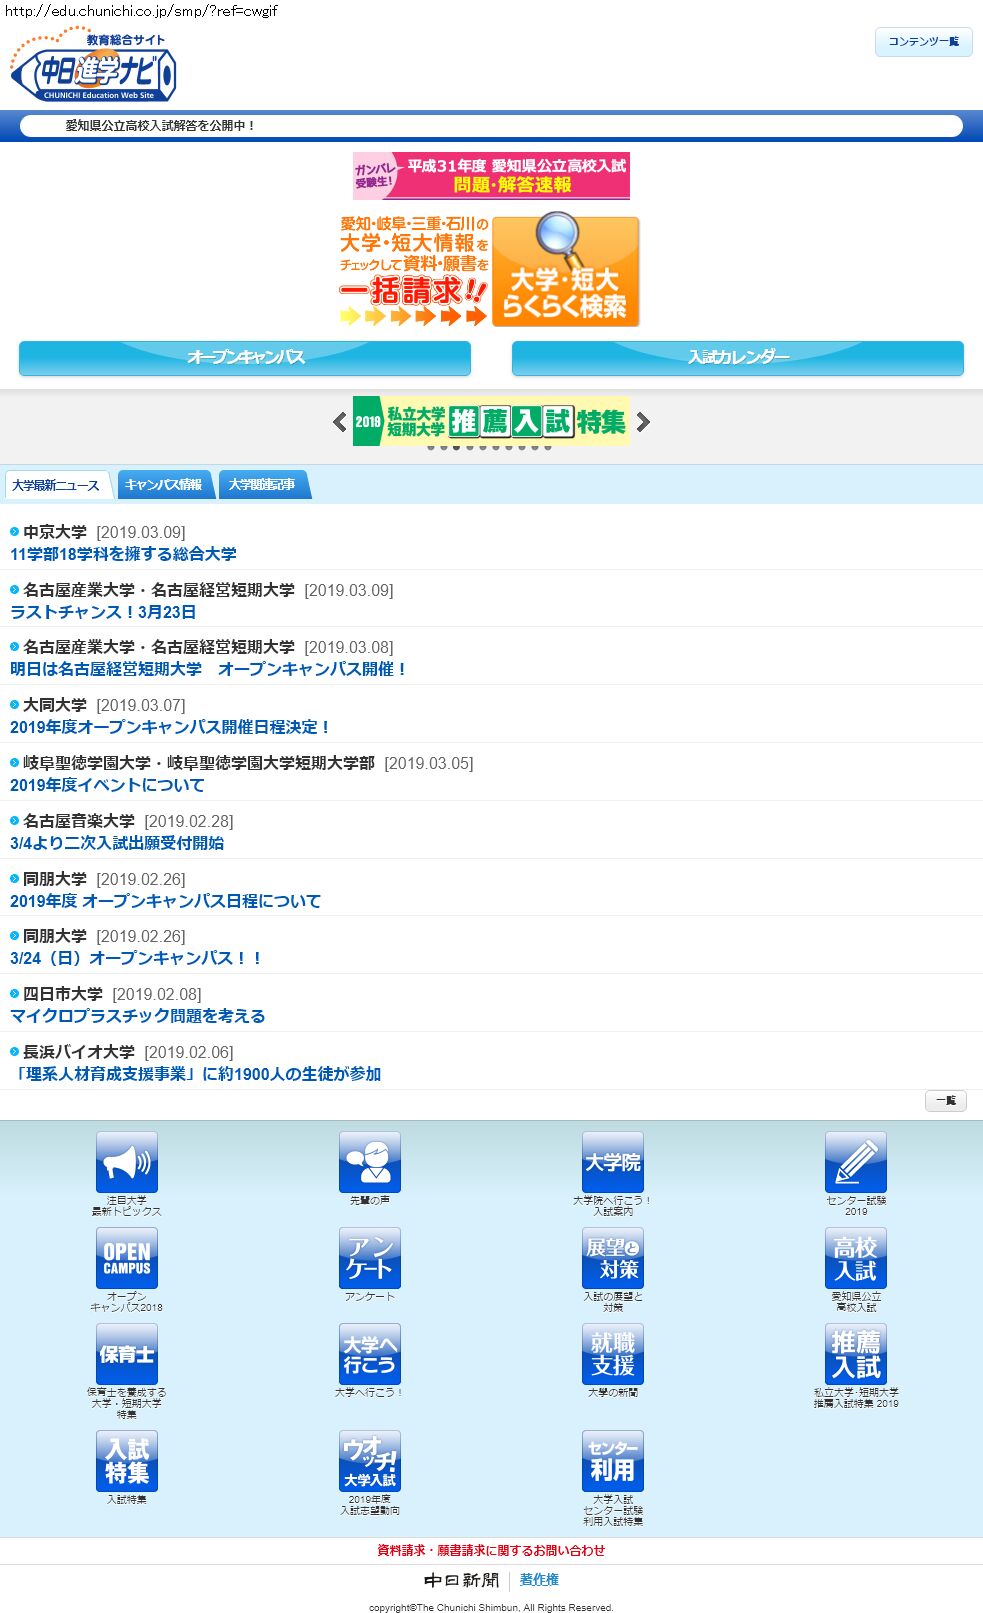Open link 11学部18学科を擁する総合大学
Screen dimensions: 983x1613
coord(123,554)
